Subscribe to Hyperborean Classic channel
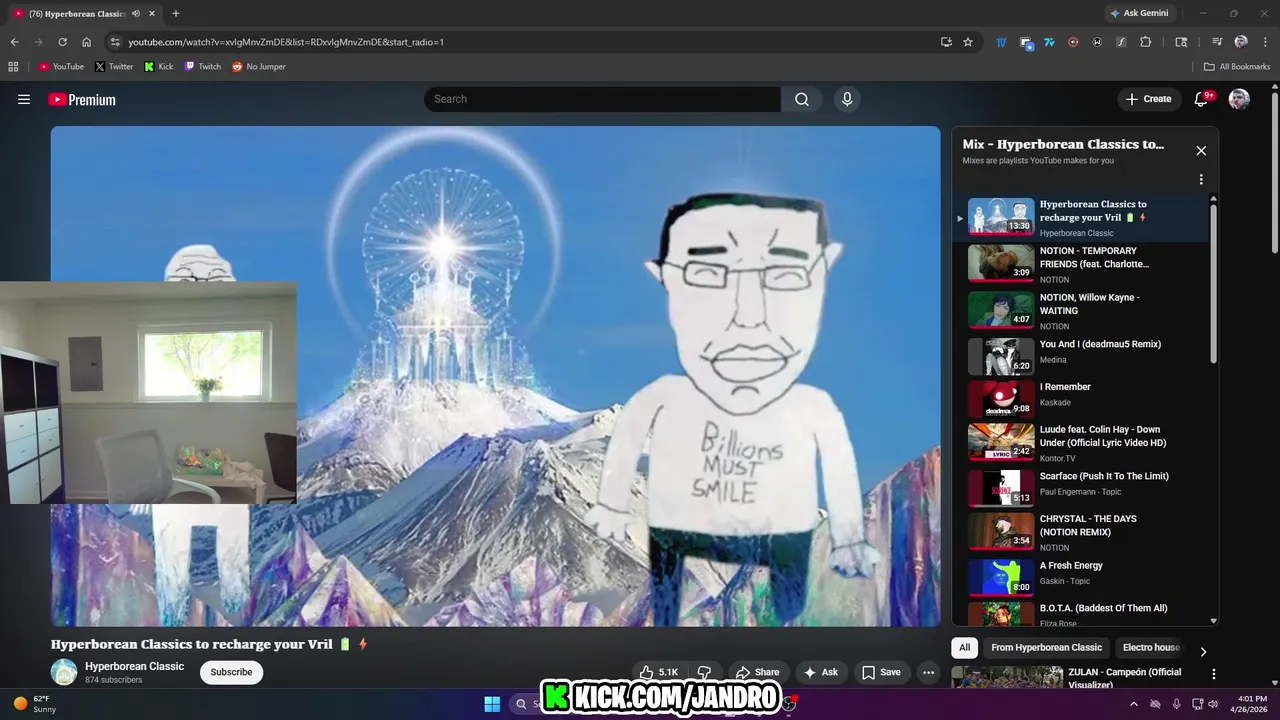Image resolution: width=1280 pixels, height=720 pixels. [231, 672]
